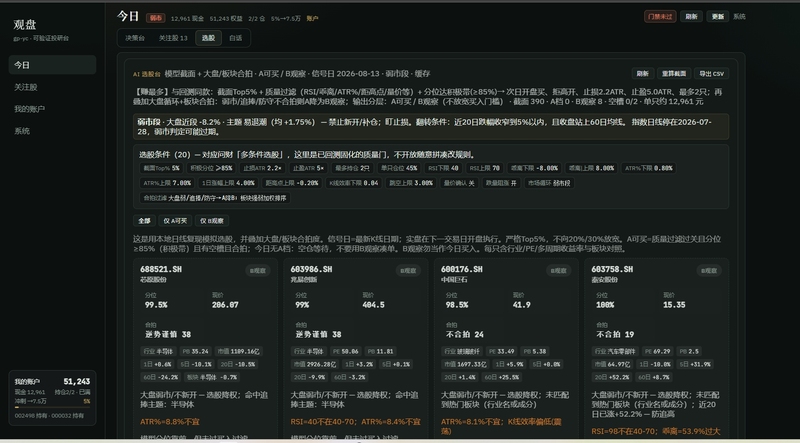800x443 pixels.
Task: Click the 导出 CSV button
Action: coord(711,73)
